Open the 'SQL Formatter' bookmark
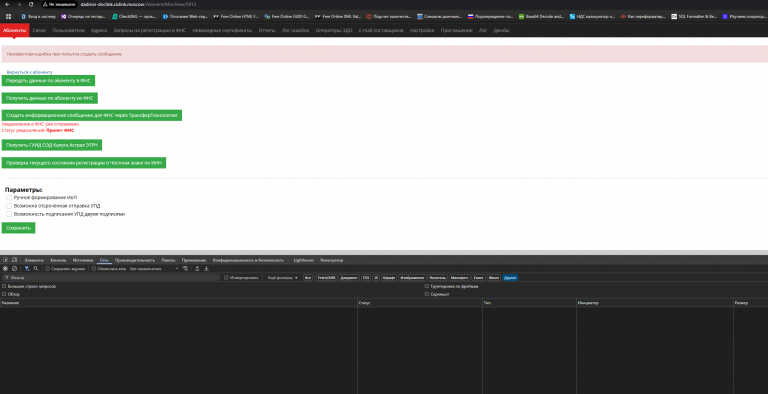The height and width of the screenshot is (394, 768). coord(693,16)
